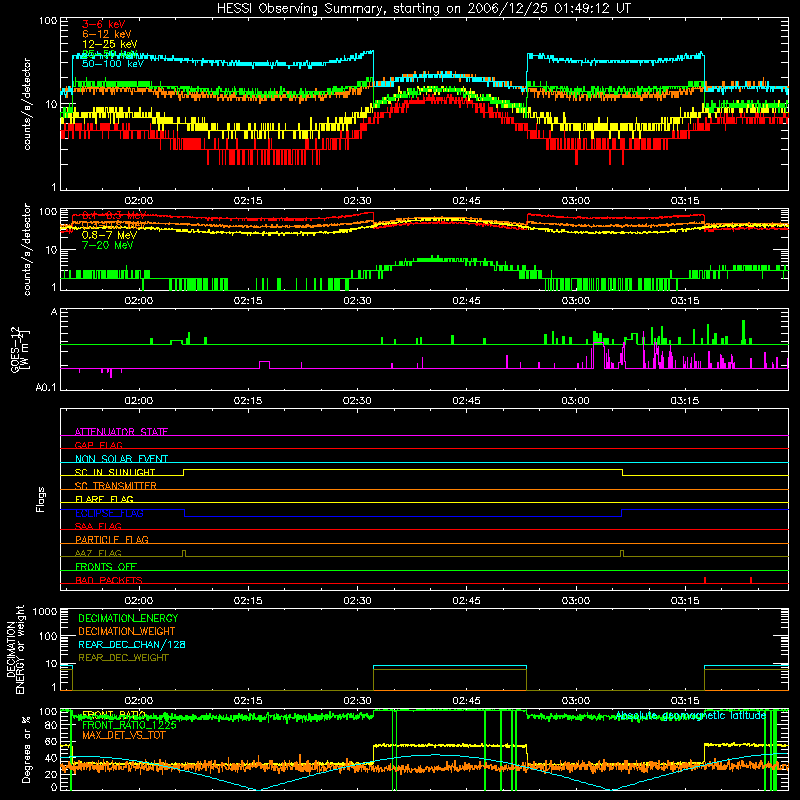Click counts/s/detector title of MeV panel
The width and height of the screenshot is (800, 800).
(x=27, y=249)
